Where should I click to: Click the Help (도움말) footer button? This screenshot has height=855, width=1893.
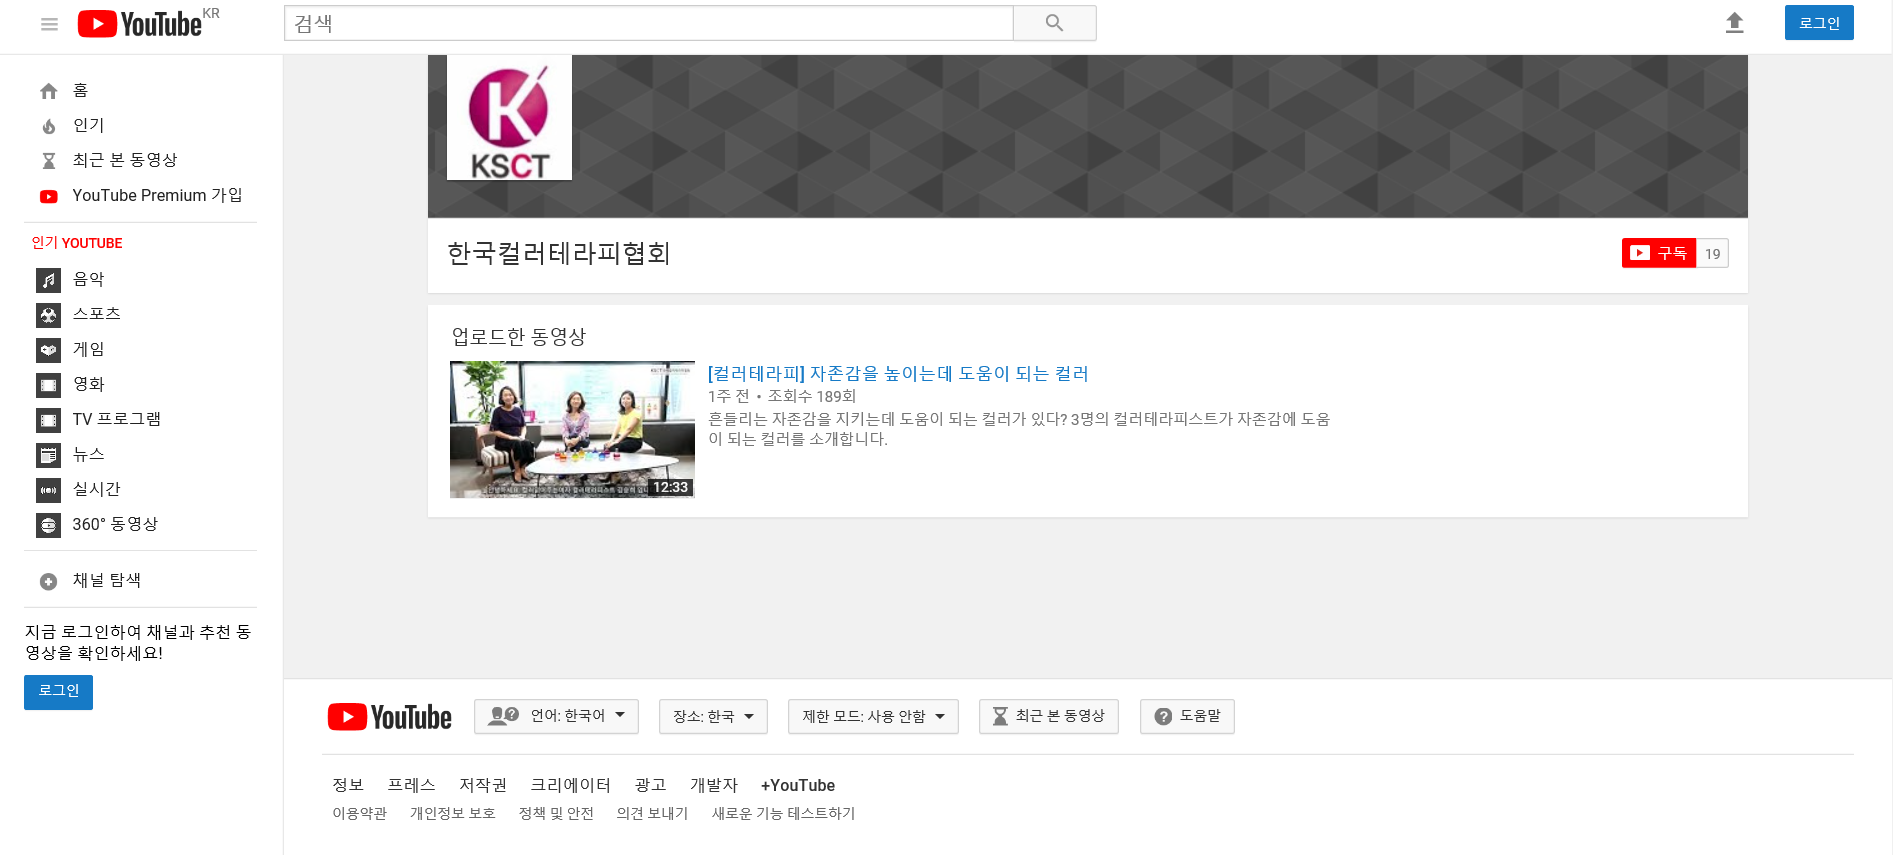(x=1187, y=716)
